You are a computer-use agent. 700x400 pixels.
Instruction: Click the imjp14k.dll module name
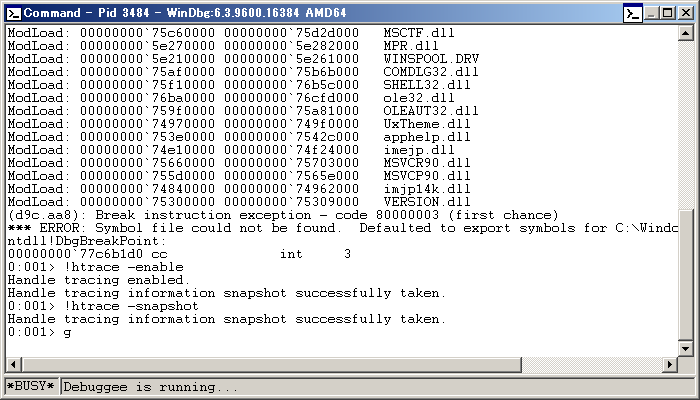click(x=427, y=189)
